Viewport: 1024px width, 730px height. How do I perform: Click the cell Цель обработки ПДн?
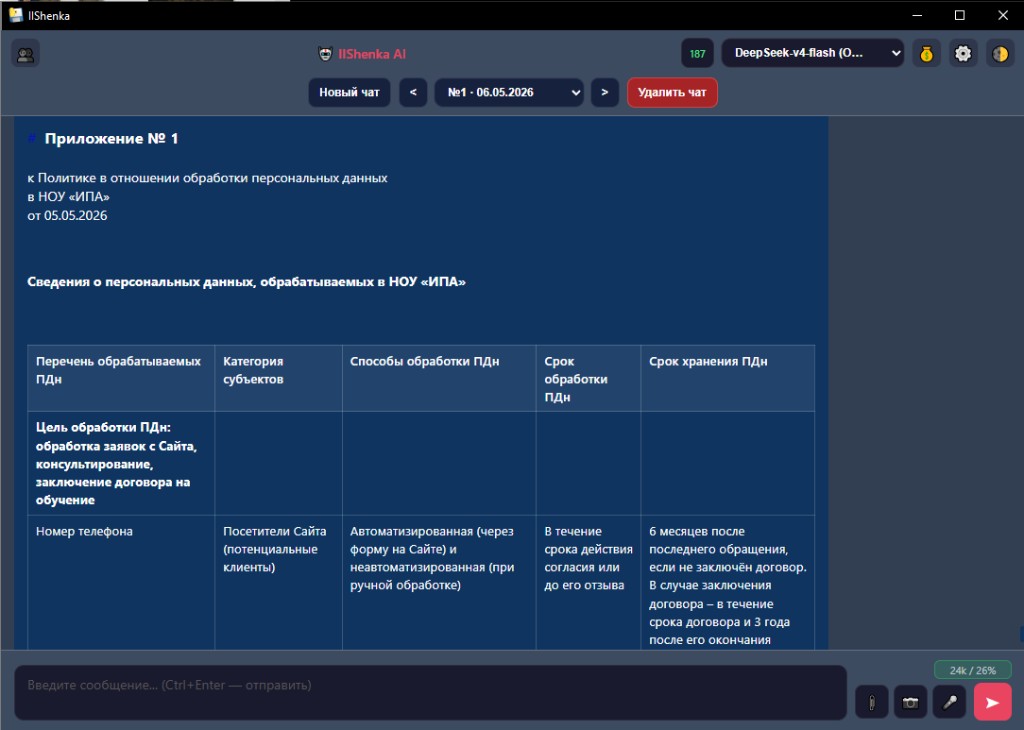point(121,464)
